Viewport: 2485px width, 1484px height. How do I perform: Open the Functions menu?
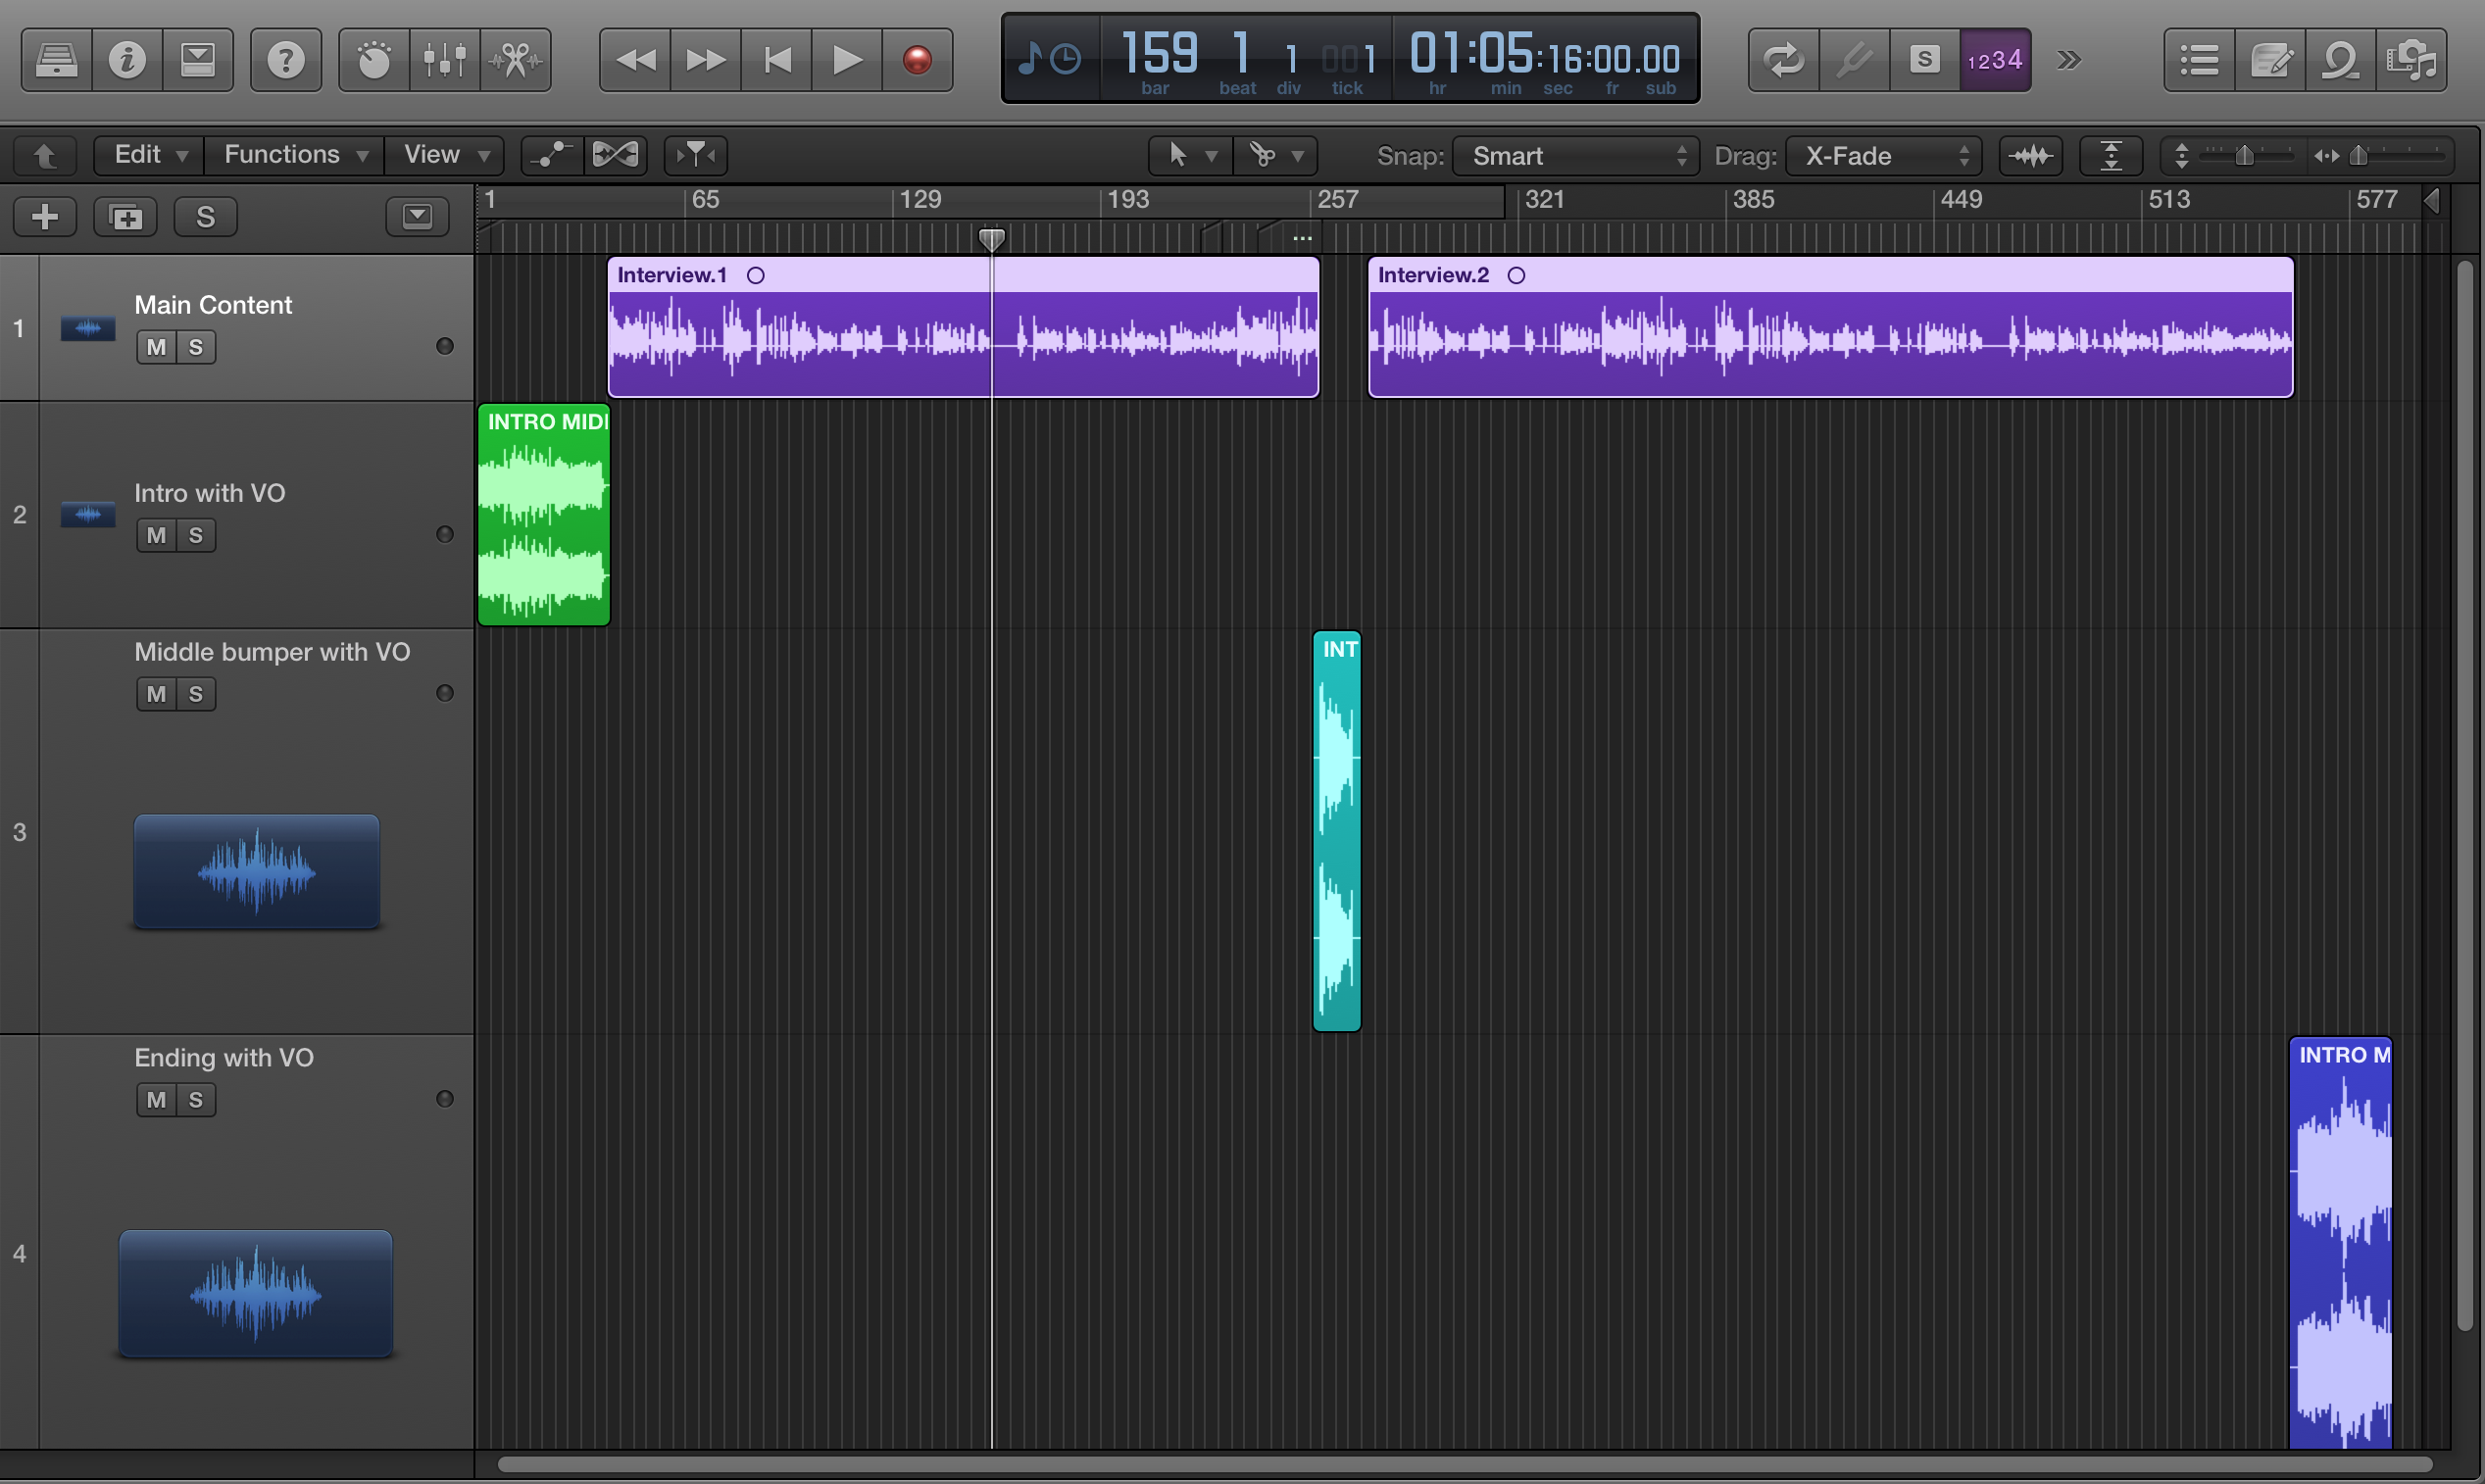pos(294,155)
